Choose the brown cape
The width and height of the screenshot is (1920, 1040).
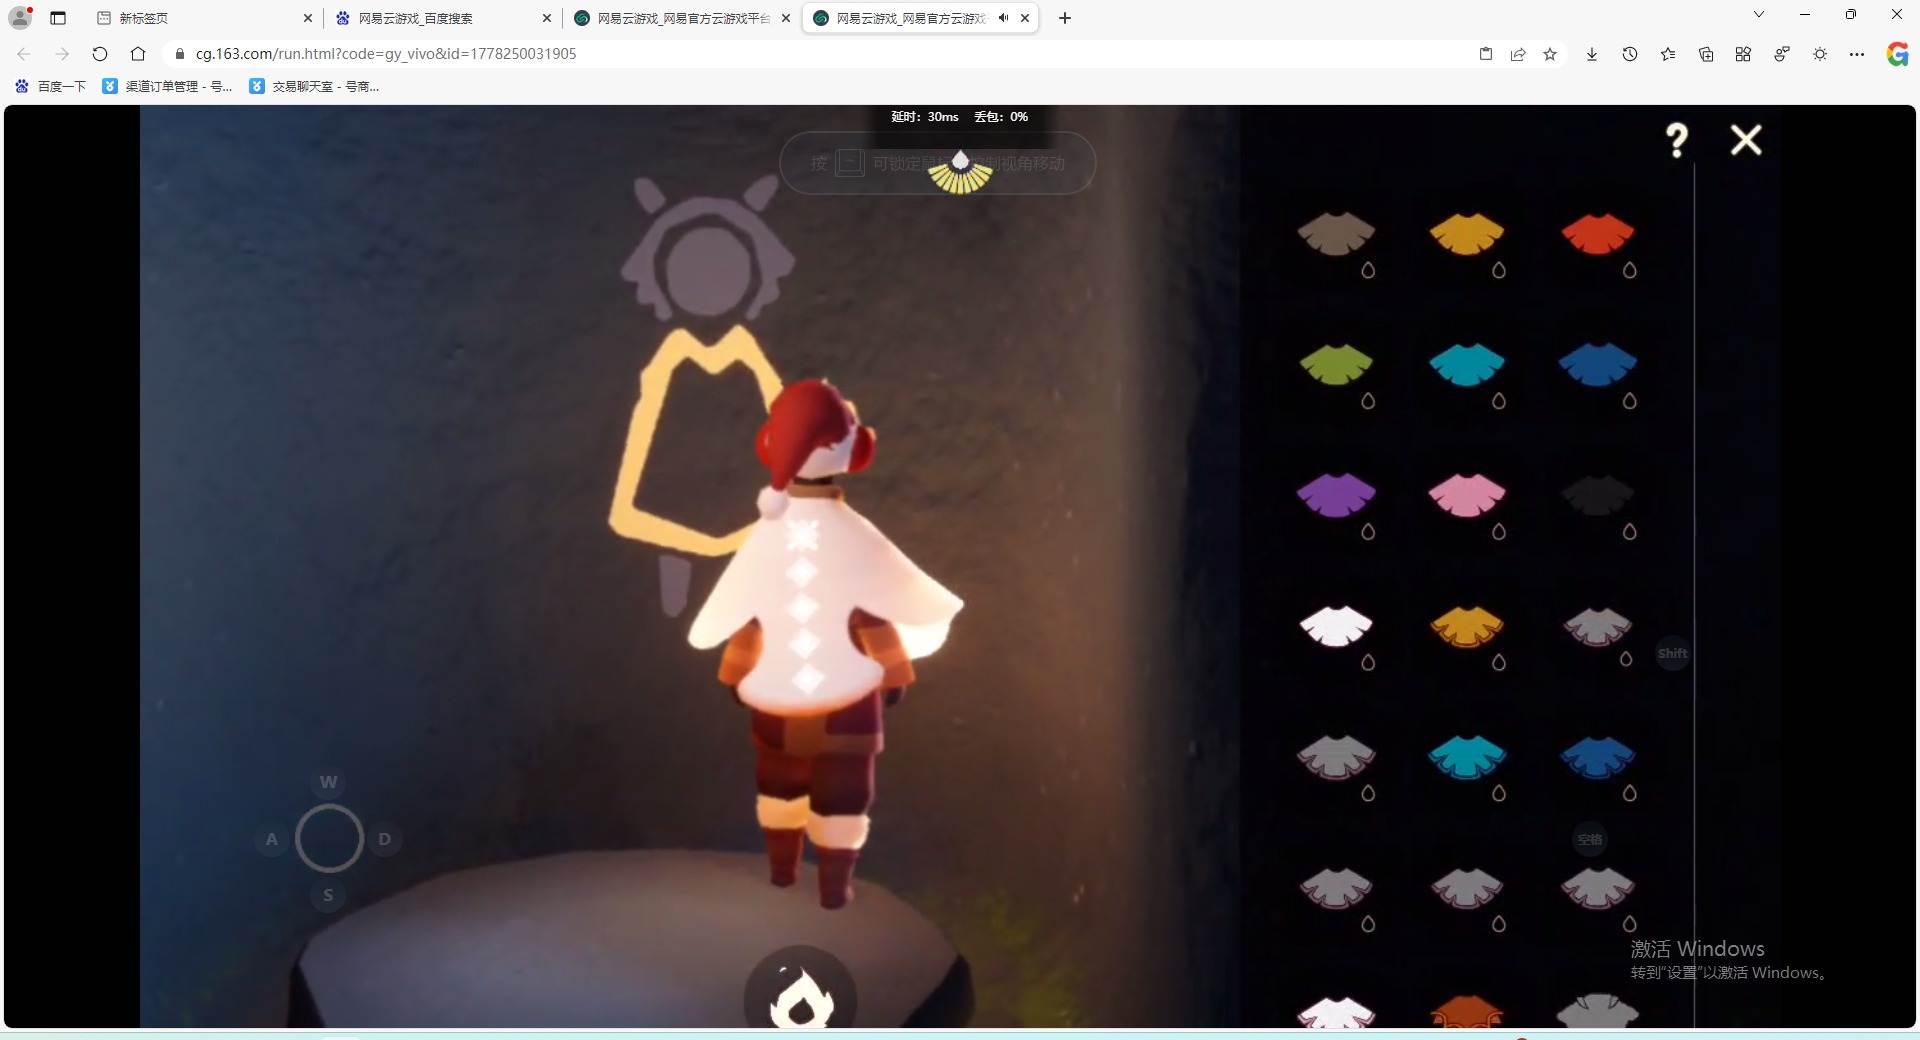pos(1336,233)
